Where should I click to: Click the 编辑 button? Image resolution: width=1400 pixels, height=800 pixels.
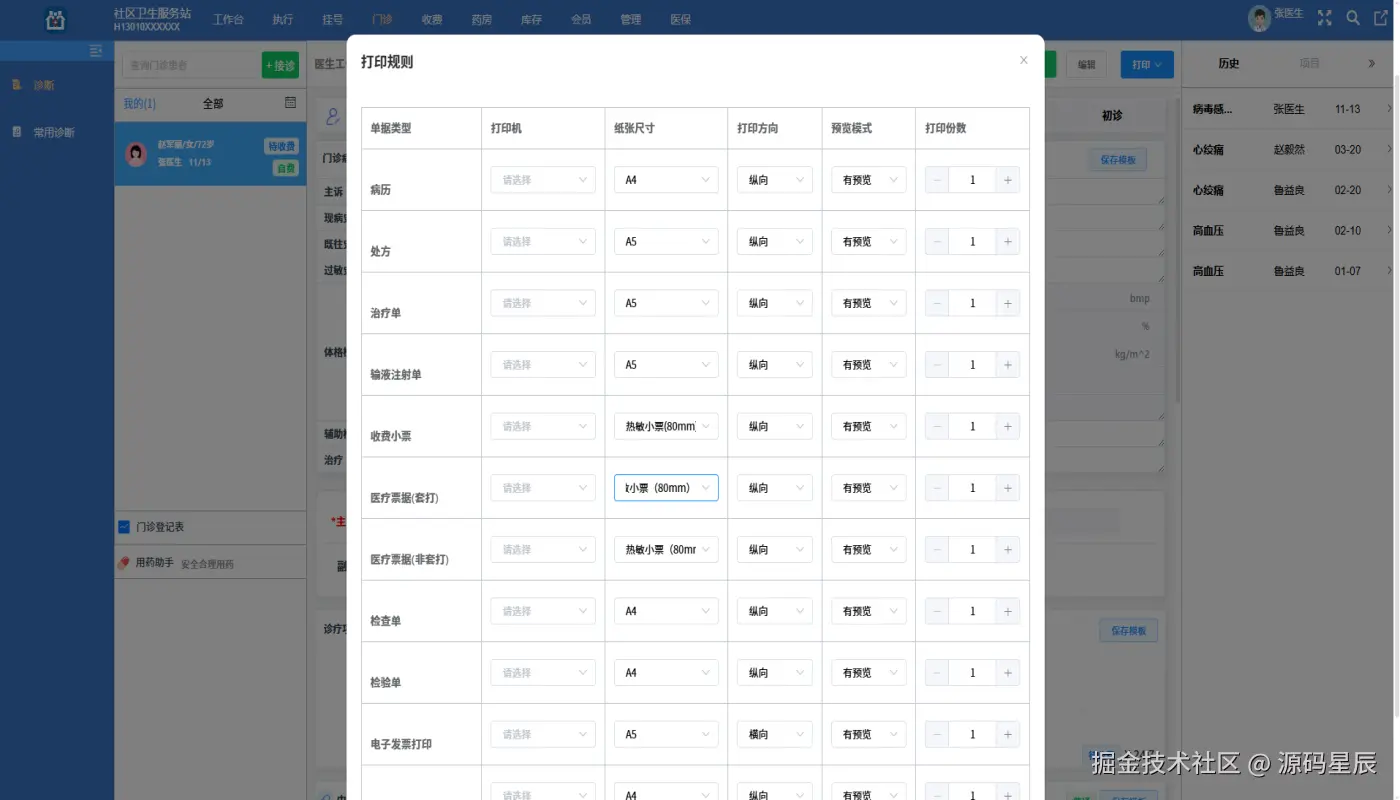click(x=1087, y=65)
